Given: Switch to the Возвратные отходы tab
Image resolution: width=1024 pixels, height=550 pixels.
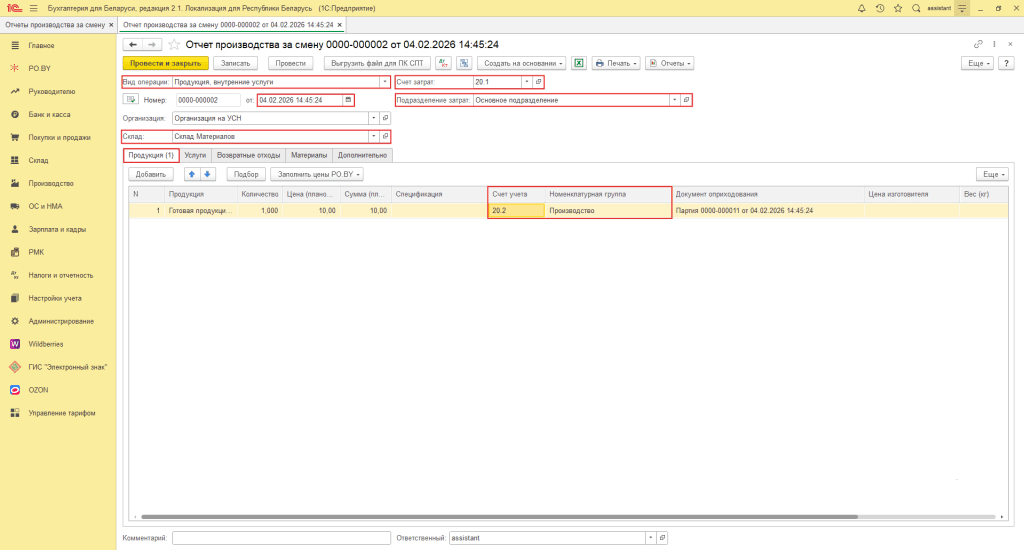Looking at the screenshot, I should click(x=248, y=155).
